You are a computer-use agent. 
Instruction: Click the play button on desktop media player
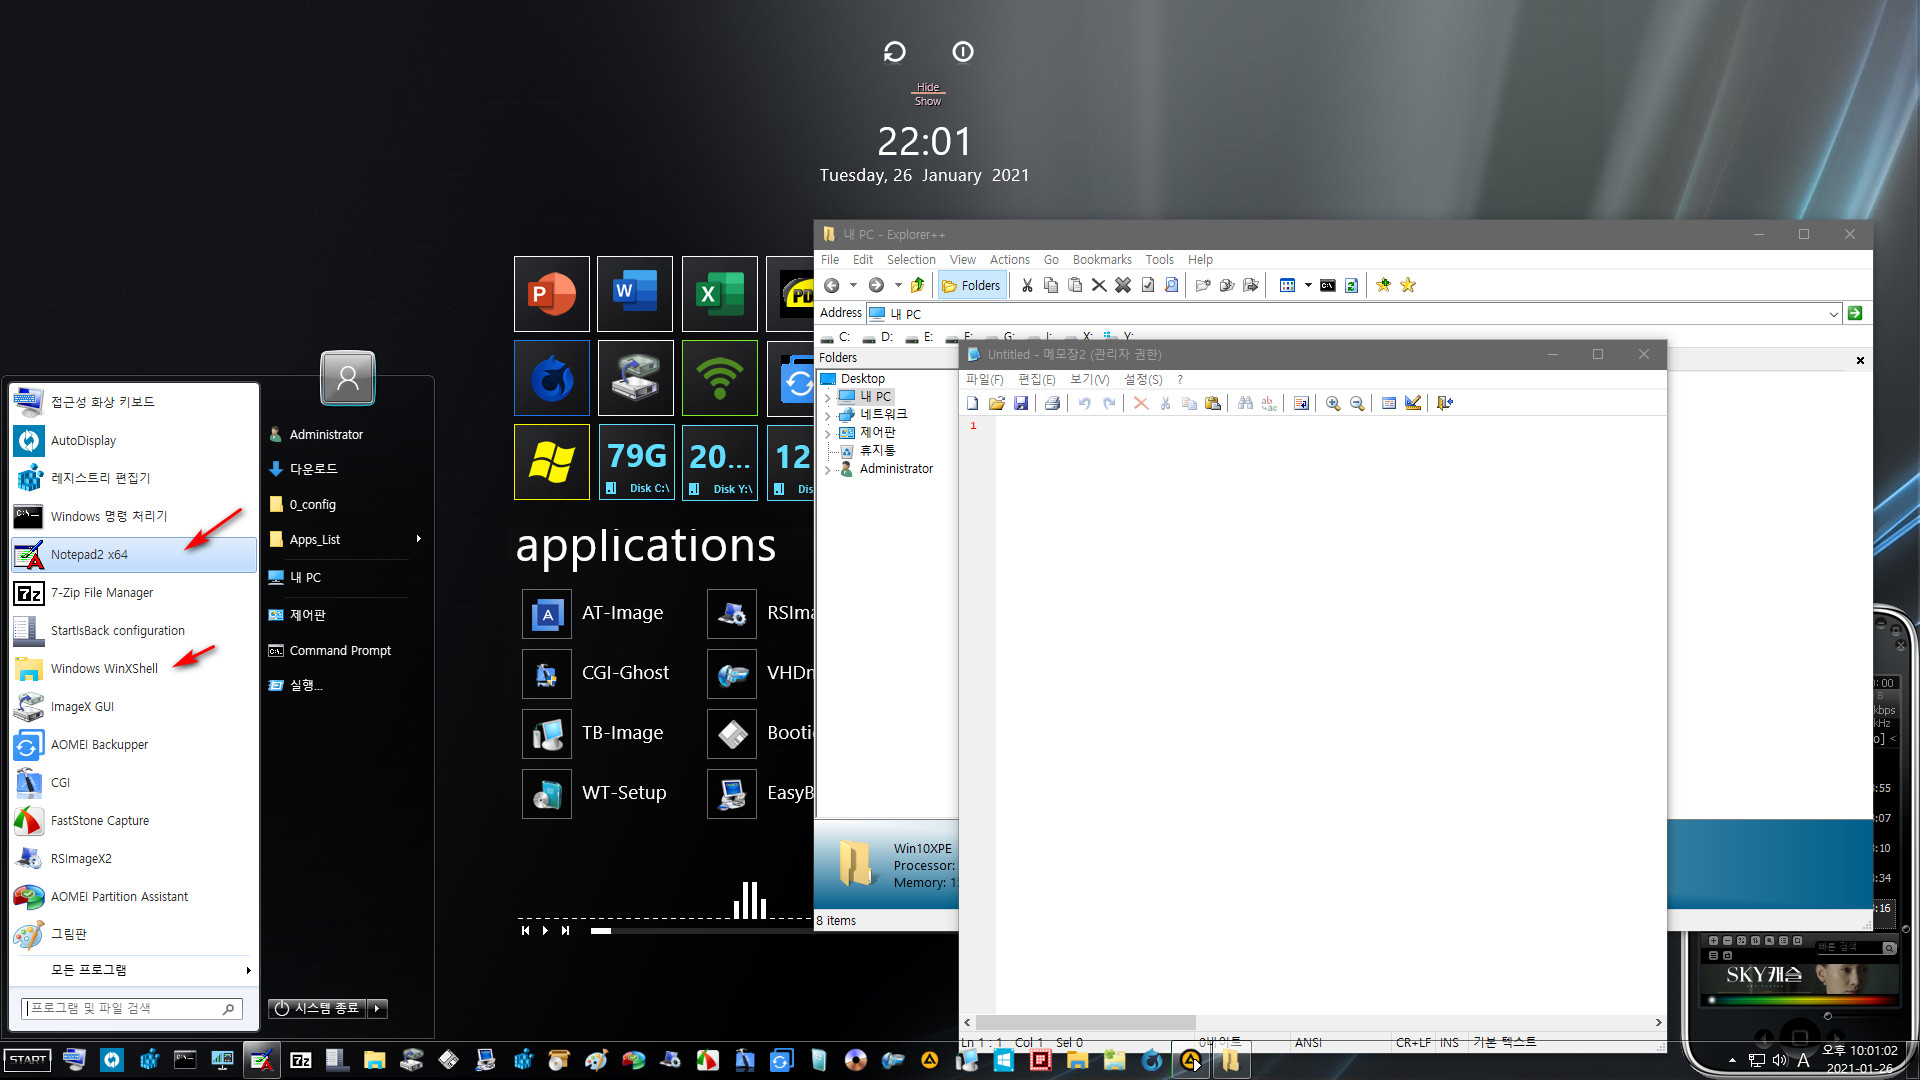545,931
